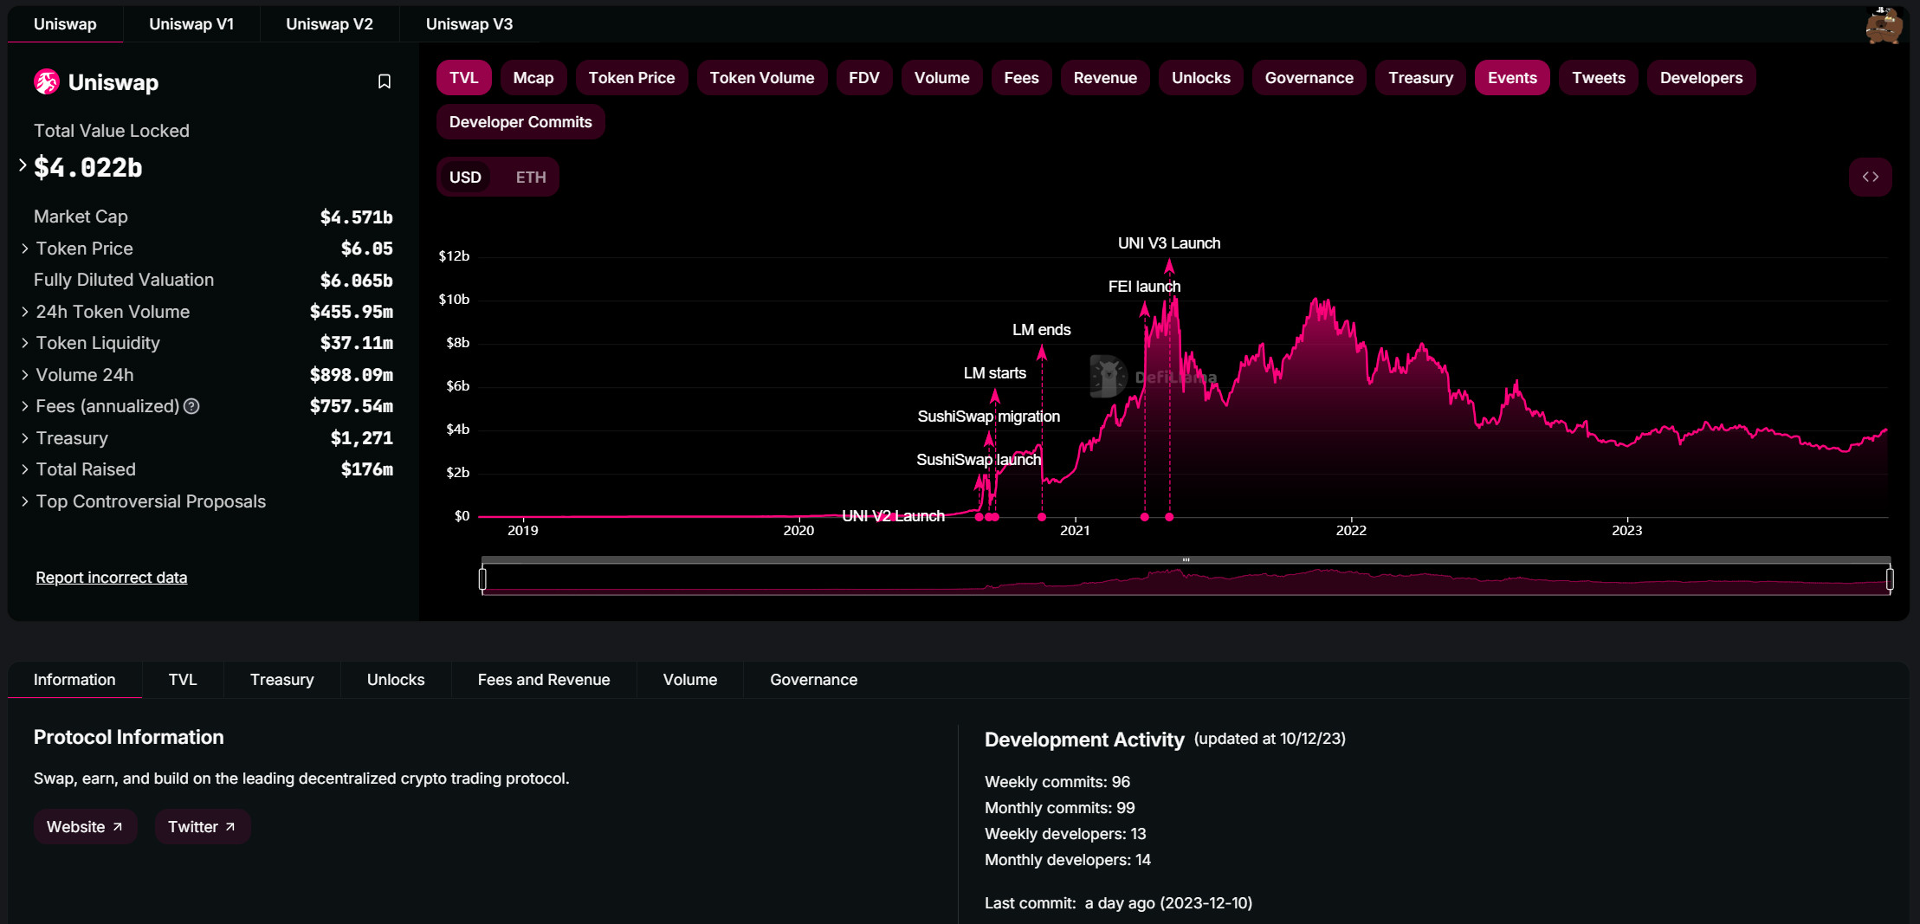The width and height of the screenshot is (1920, 924).
Task: Toggle Developers chart metric
Action: [x=1701, y=78]
